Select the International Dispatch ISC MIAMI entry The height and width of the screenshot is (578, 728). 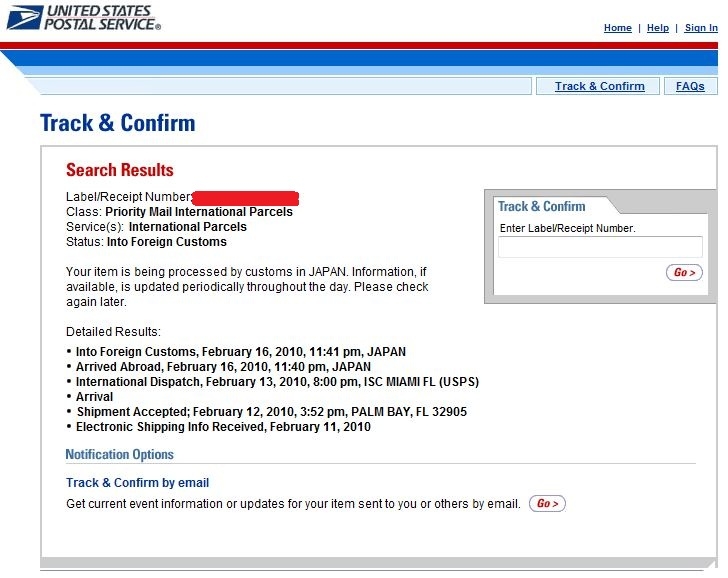(x=277, y=382)
